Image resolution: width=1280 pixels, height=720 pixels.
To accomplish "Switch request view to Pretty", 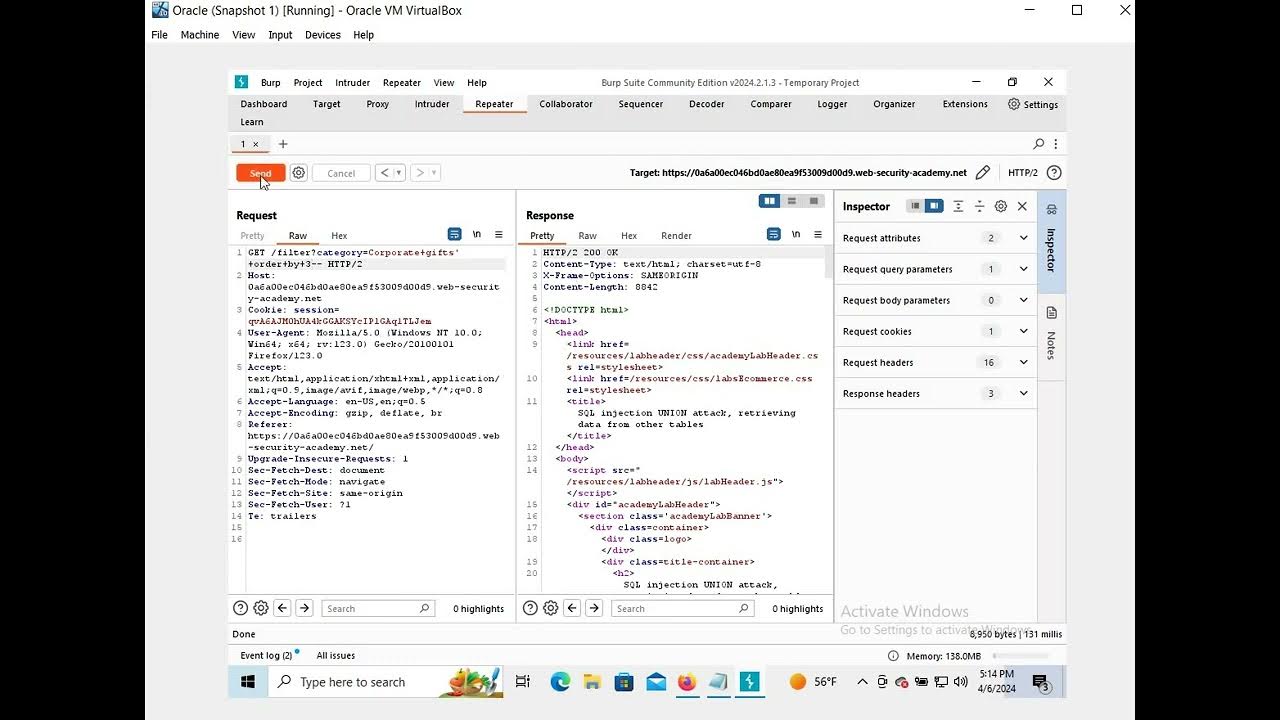I will tap(252, 236).
